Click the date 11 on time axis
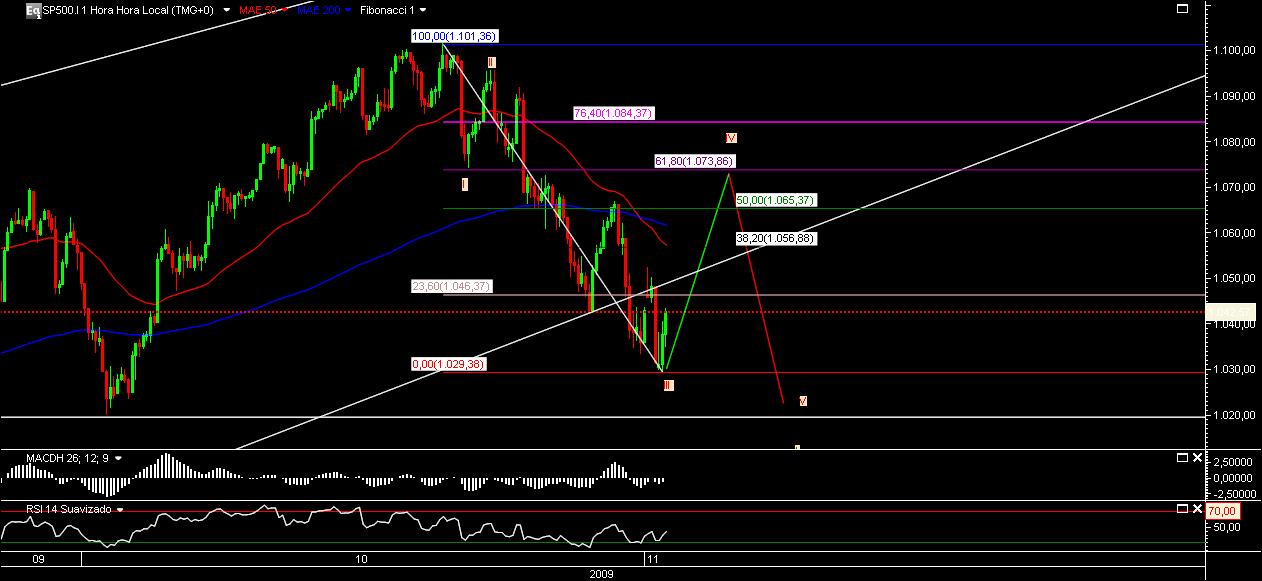The image size is (1262, 581). [651, 558]
